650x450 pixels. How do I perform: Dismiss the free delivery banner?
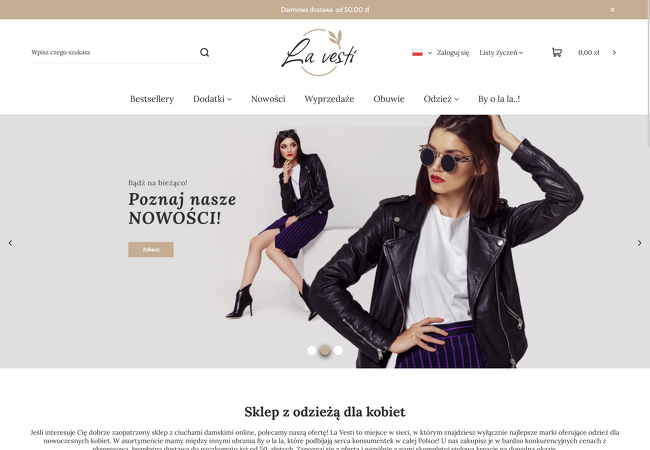(612, 10)
